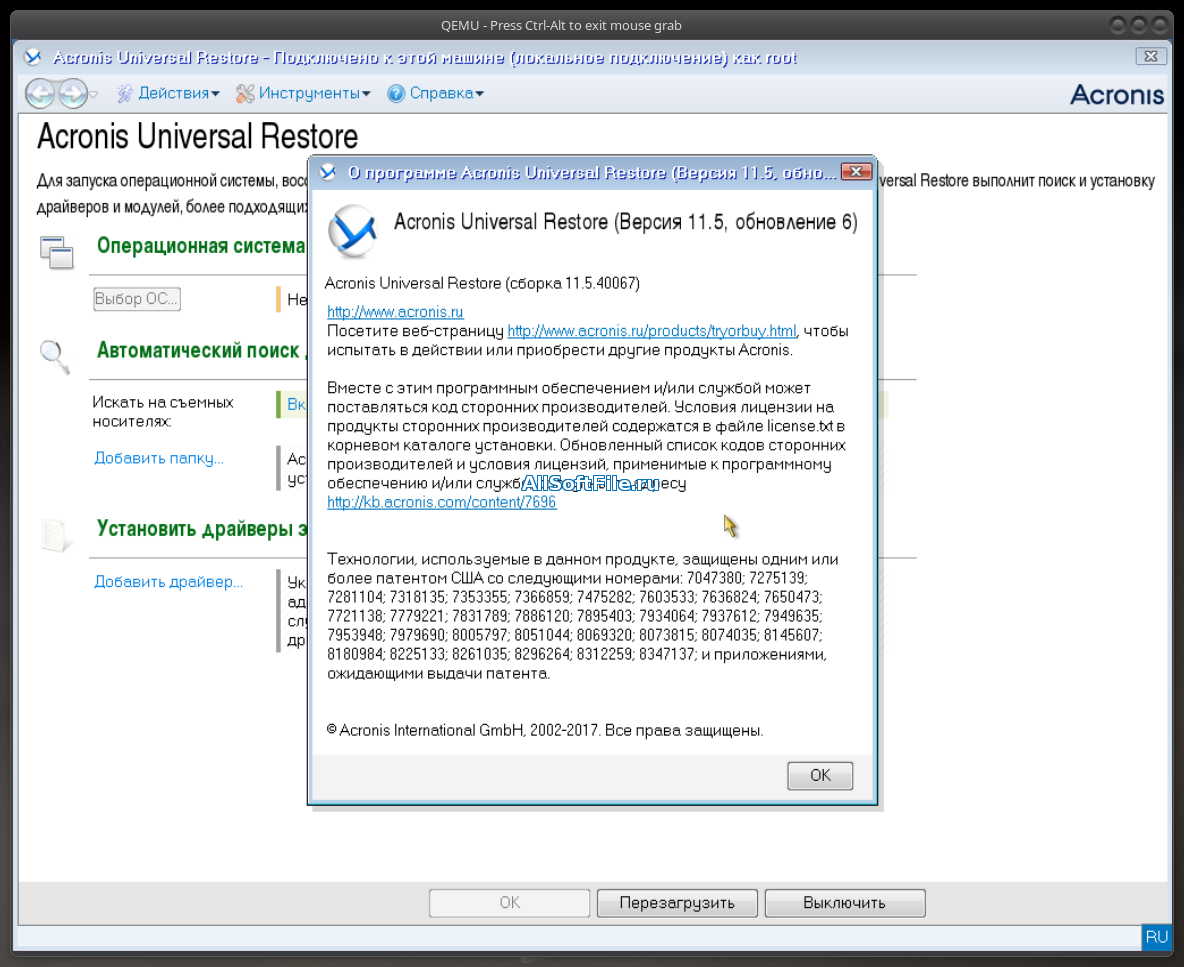
Task: Click the About dialog version heading text
Action: (626, 222)
